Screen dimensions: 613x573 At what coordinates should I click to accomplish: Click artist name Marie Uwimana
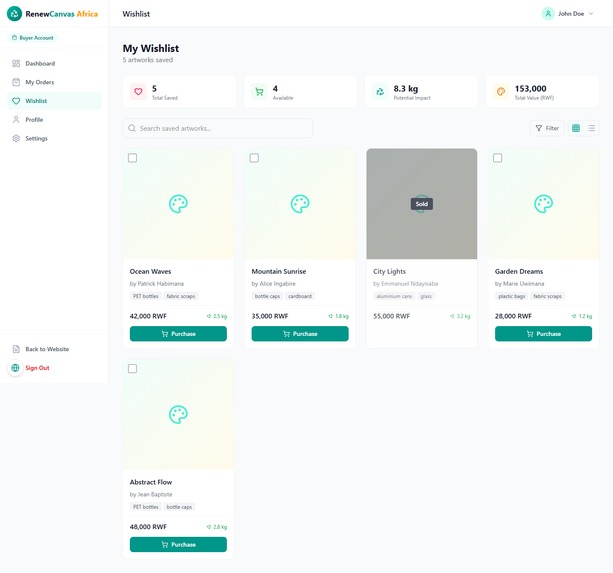(523, 284)
